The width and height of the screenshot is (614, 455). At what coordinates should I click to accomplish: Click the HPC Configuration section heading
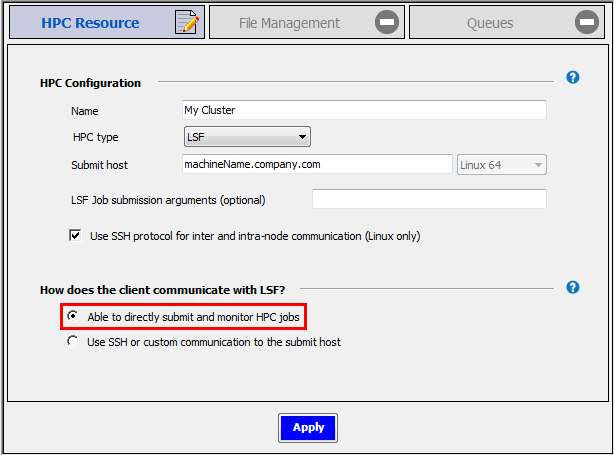[x=90, y=83]
